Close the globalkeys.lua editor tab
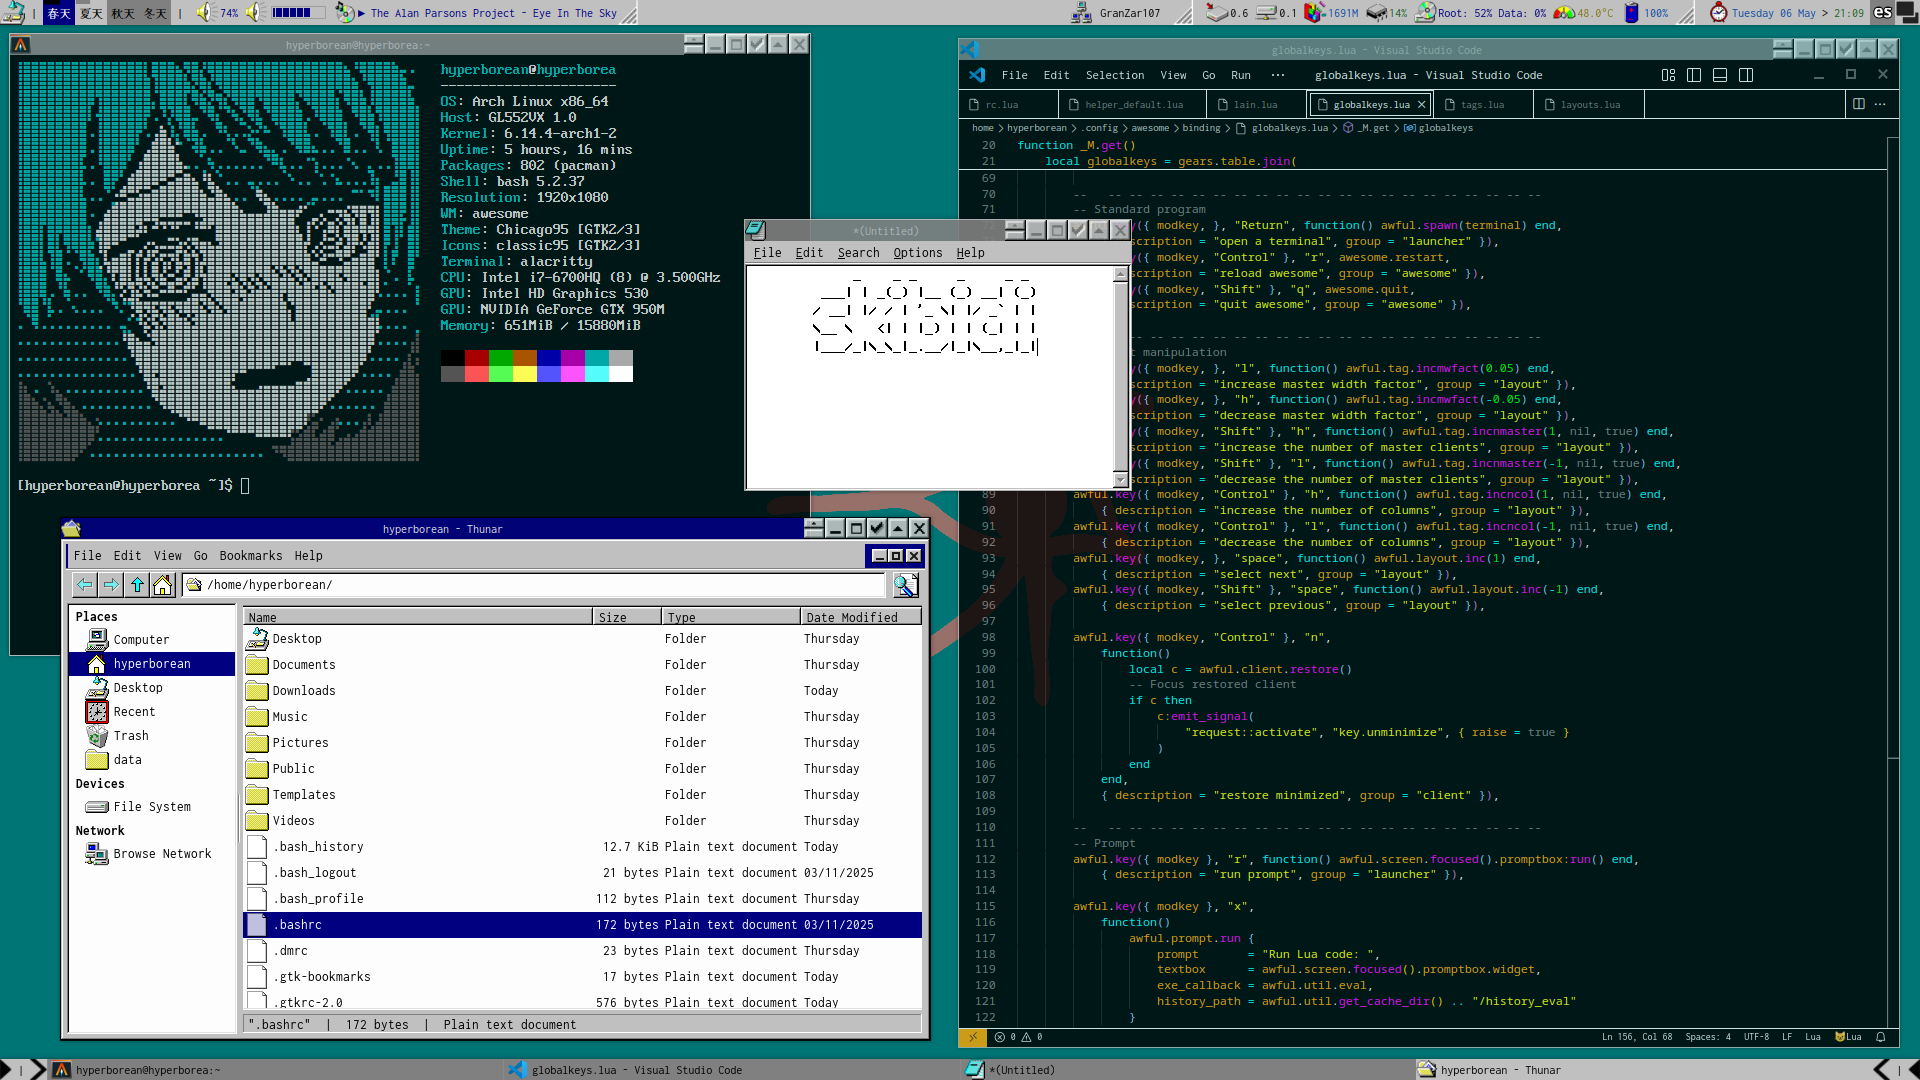This screenshot has width=1920, height=1080. tap(1421, 105)
